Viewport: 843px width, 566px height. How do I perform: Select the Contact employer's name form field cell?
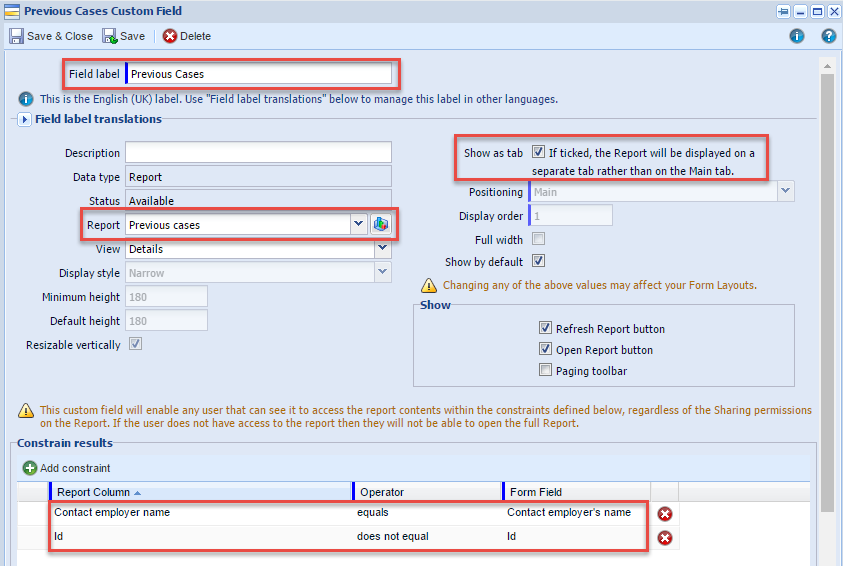575,513
